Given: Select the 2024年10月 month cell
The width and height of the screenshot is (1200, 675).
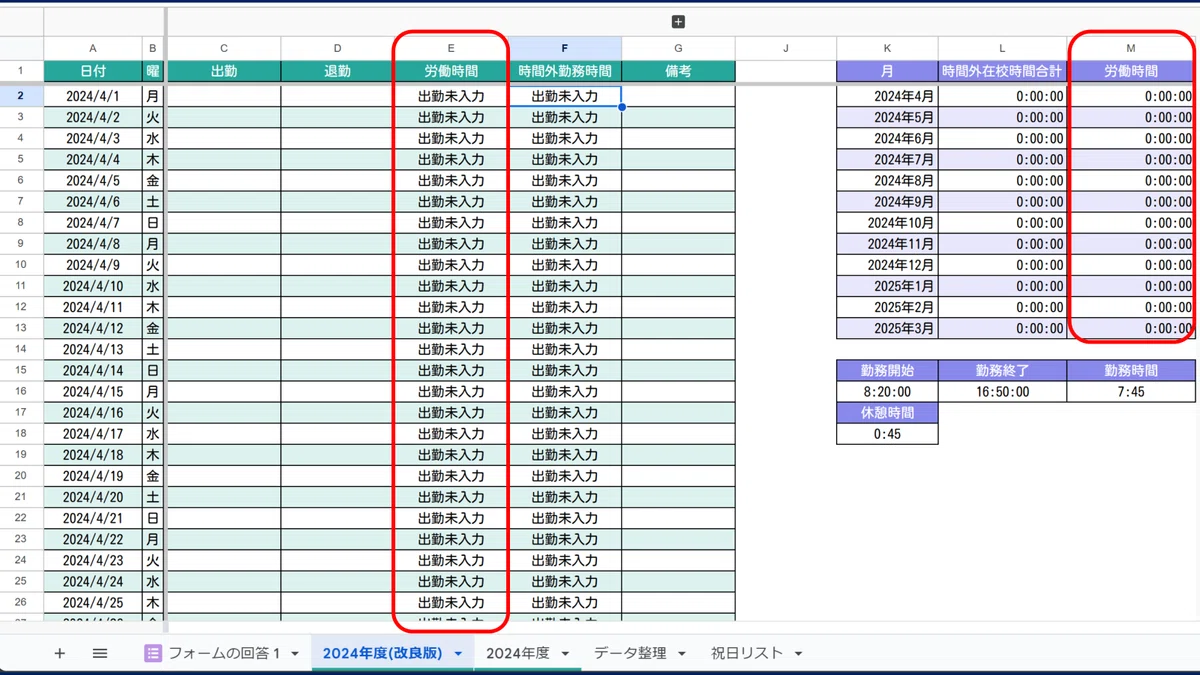Looking at the screenshot, I should click(887, 223).
